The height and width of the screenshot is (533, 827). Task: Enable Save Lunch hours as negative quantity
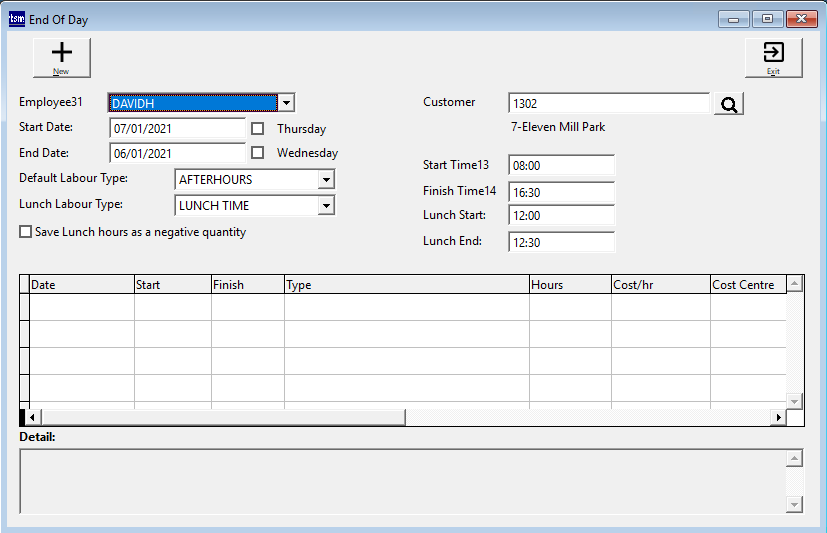click(x=25, y=232)
